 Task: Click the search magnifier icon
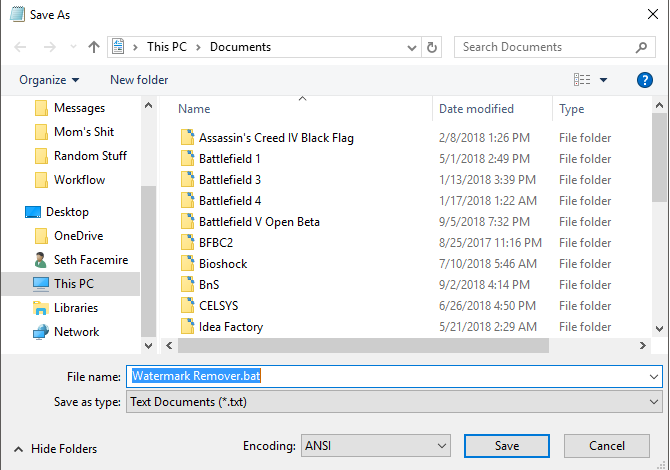coord(641,47)
